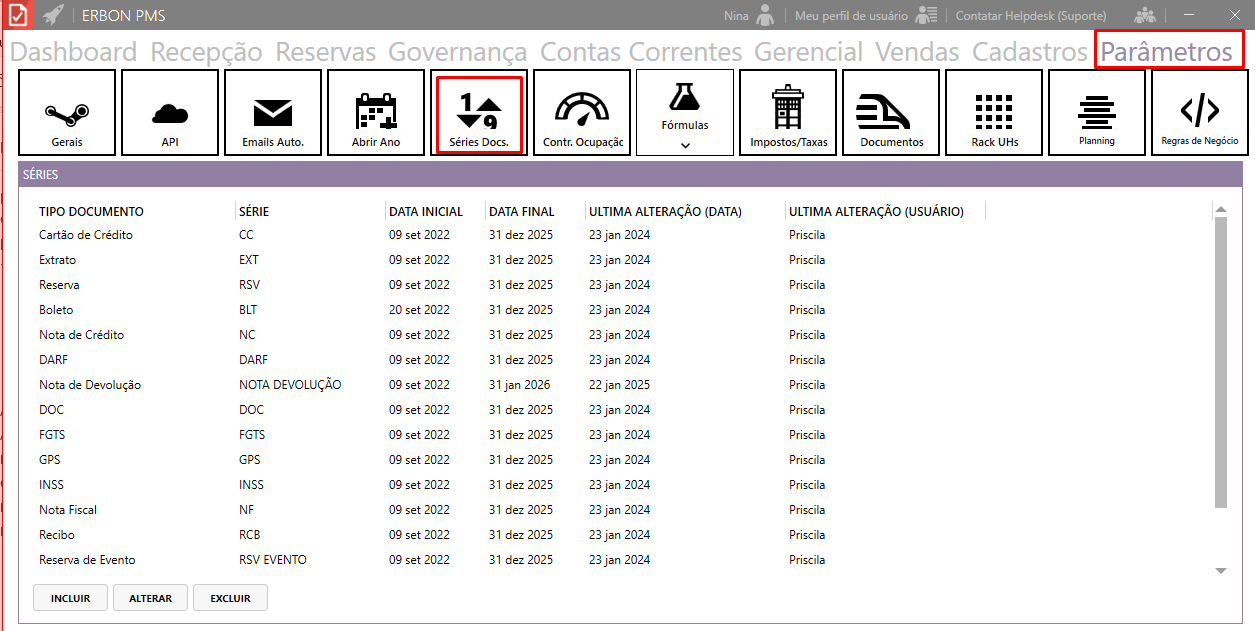Click the EXCLUIR button
This screenshot has width=1255, height=631.
click(230, 598)
